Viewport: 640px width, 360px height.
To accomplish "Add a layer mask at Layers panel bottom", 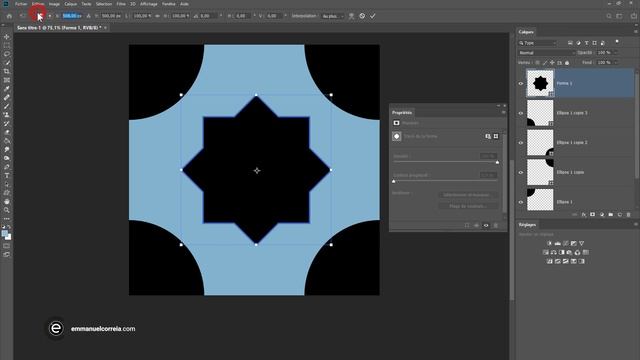I will point(593,215).
